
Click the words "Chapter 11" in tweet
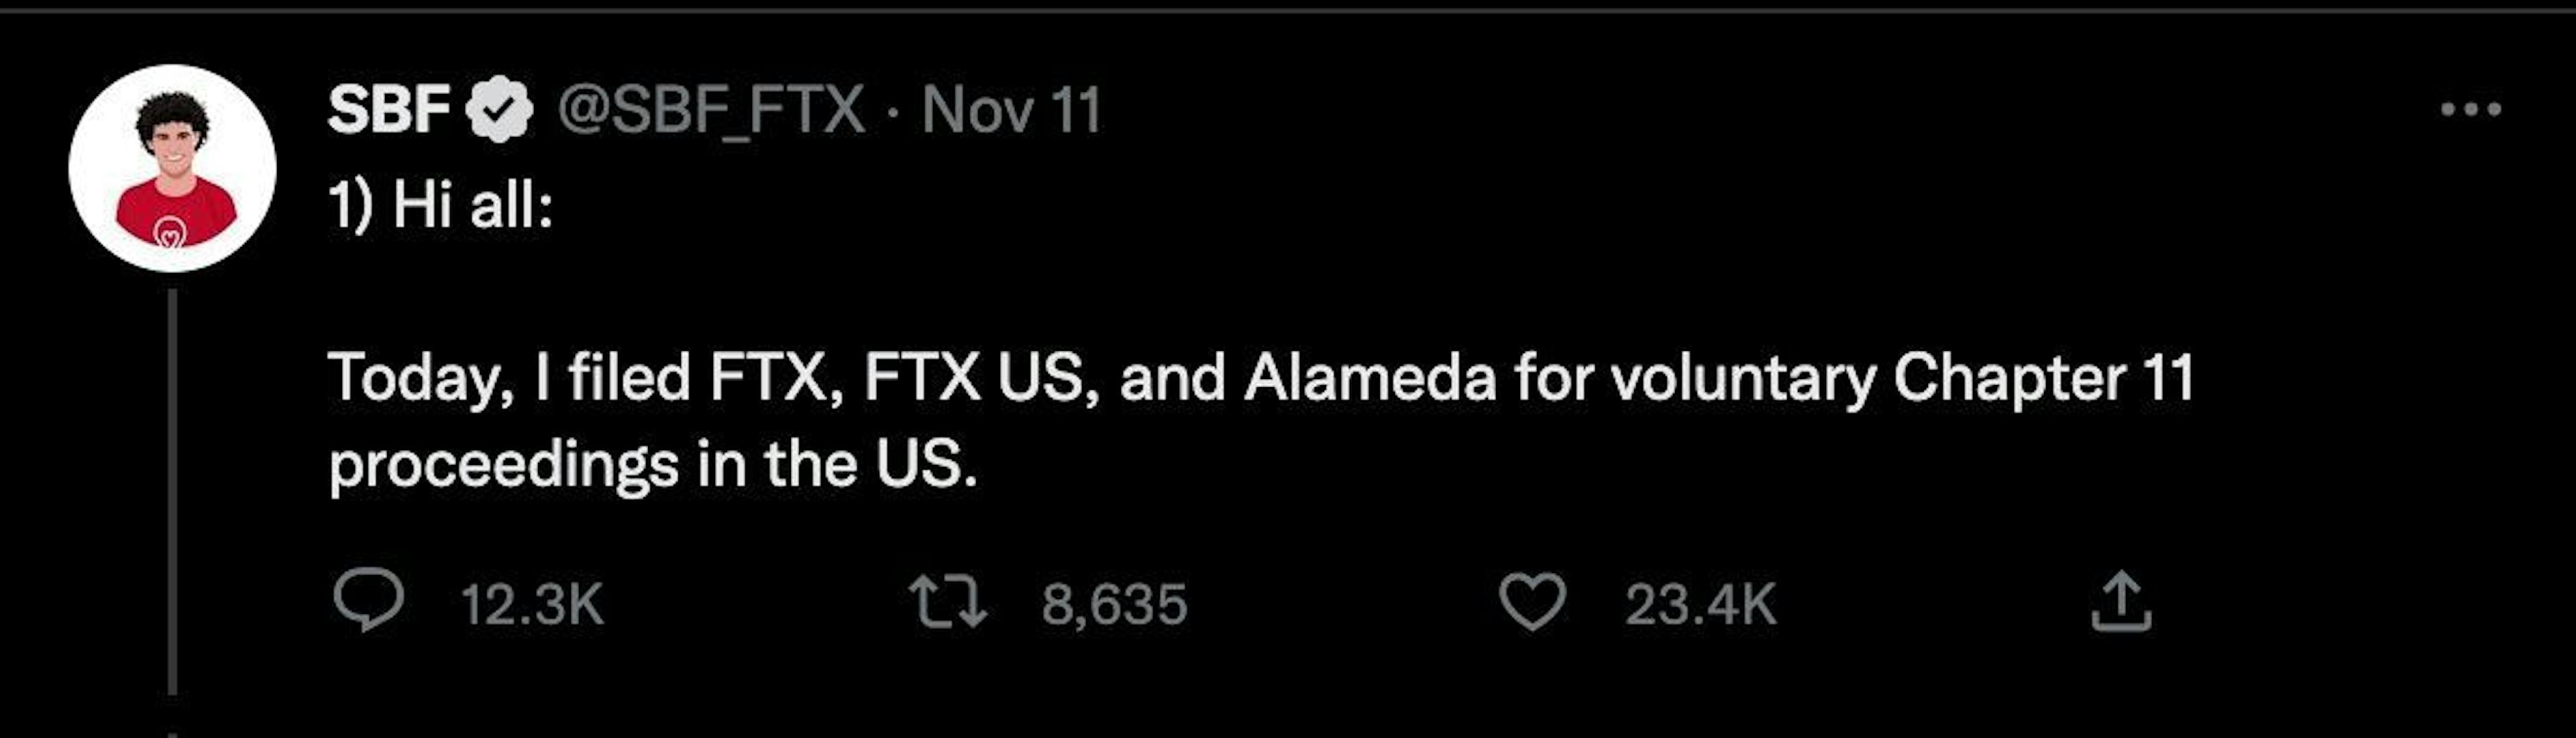pos(2043,378)
